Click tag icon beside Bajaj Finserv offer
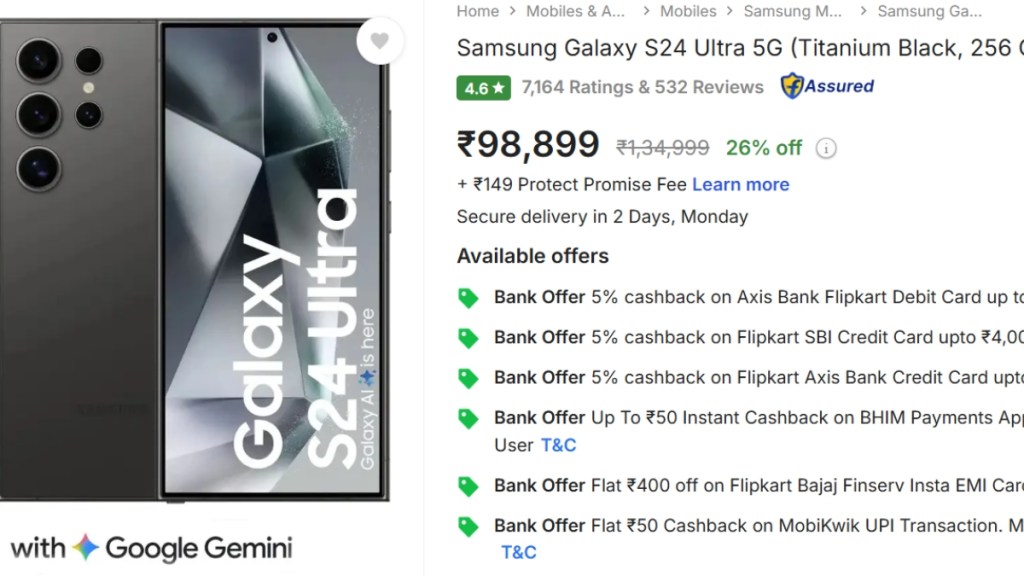 [x=468, y=486]
